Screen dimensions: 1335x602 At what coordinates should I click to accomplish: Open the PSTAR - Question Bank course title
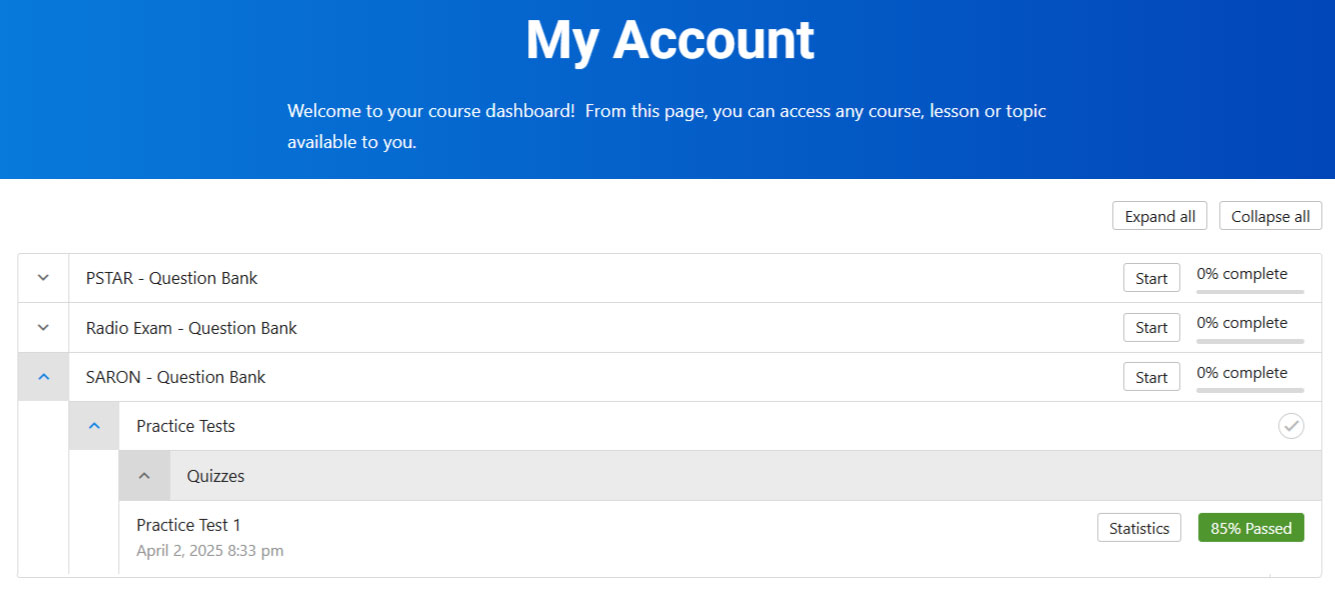[x=172, y=278]
